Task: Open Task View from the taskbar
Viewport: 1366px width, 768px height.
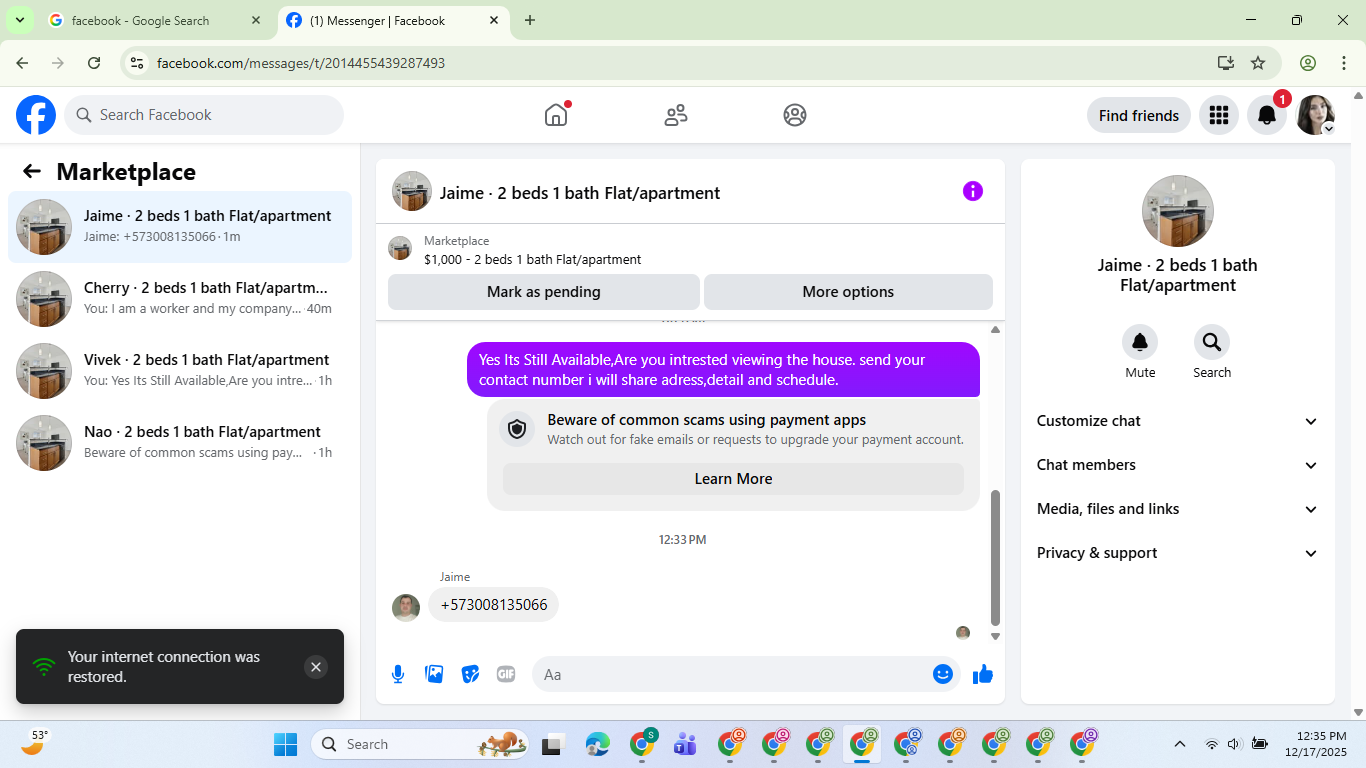Action: [x=554, y=744]
